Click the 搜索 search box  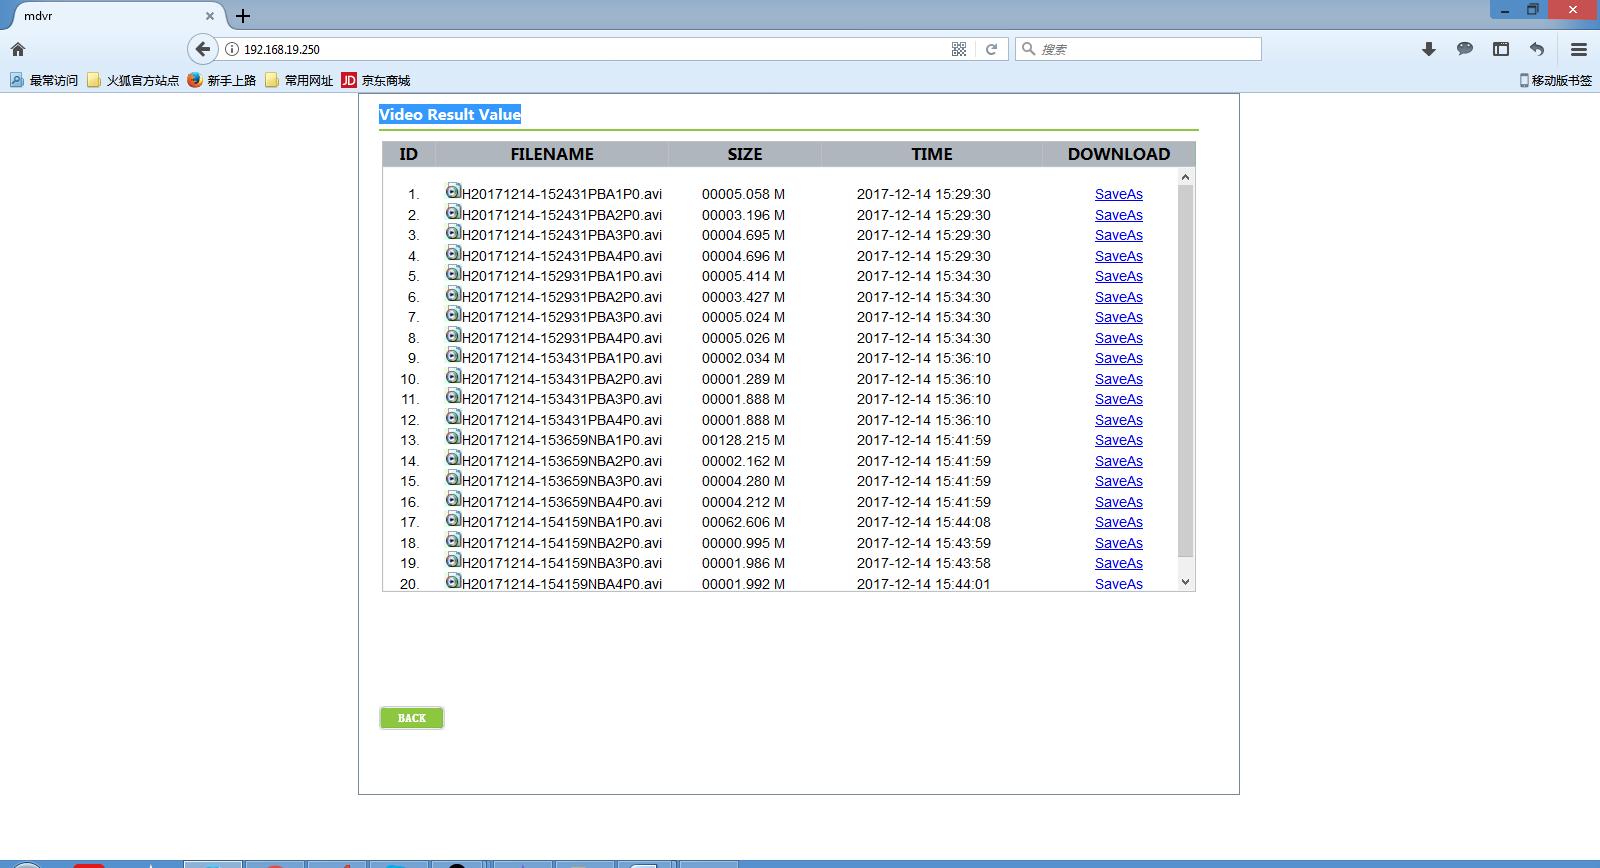click(1139, 49)
